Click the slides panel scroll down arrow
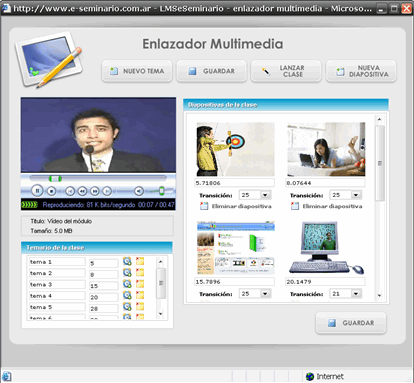This screenshot has width=414, height=383. [x=379, y=295]
